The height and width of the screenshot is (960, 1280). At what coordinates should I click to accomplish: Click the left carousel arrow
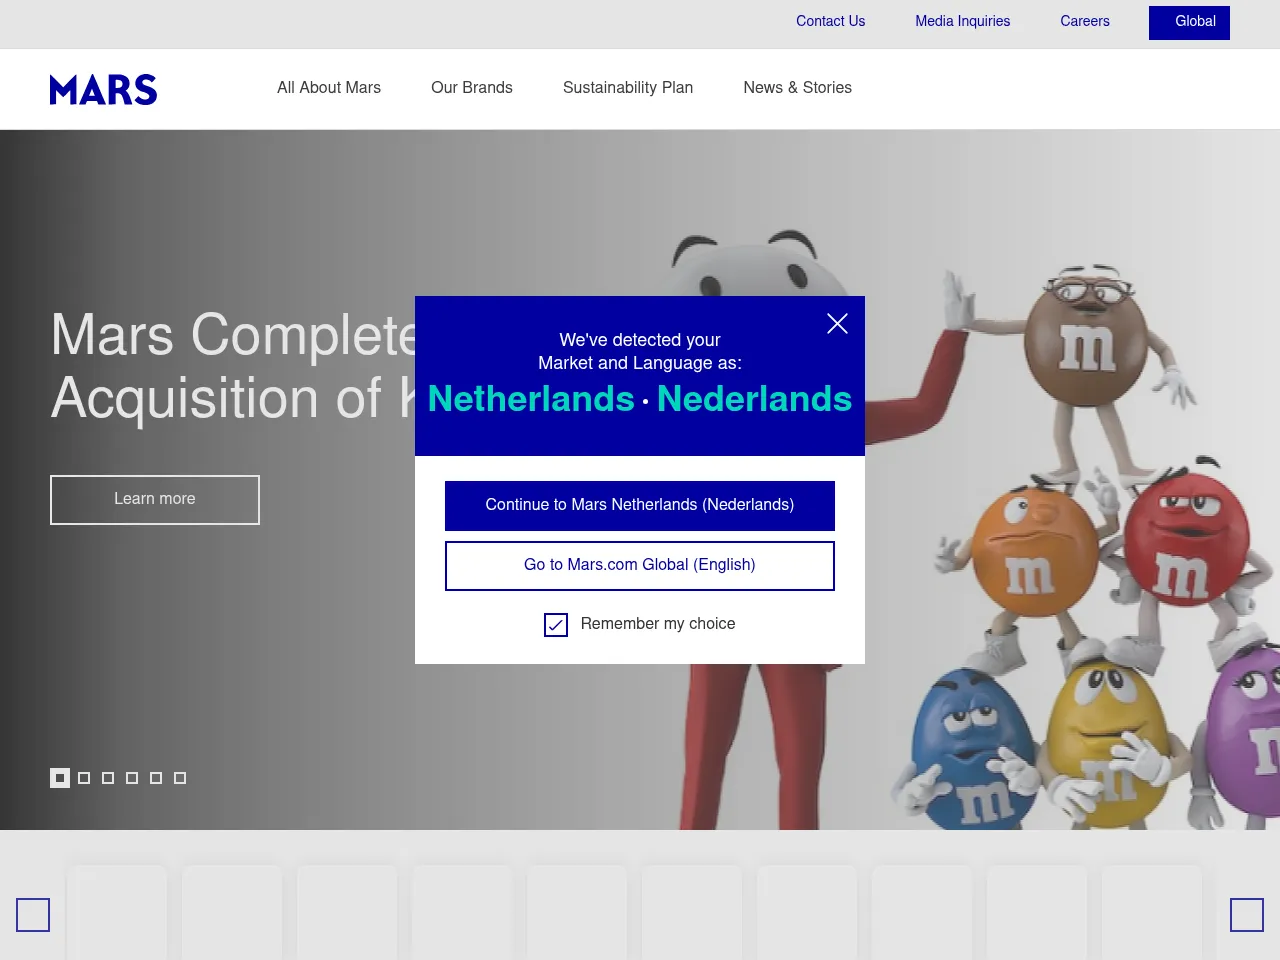point(32,914)
